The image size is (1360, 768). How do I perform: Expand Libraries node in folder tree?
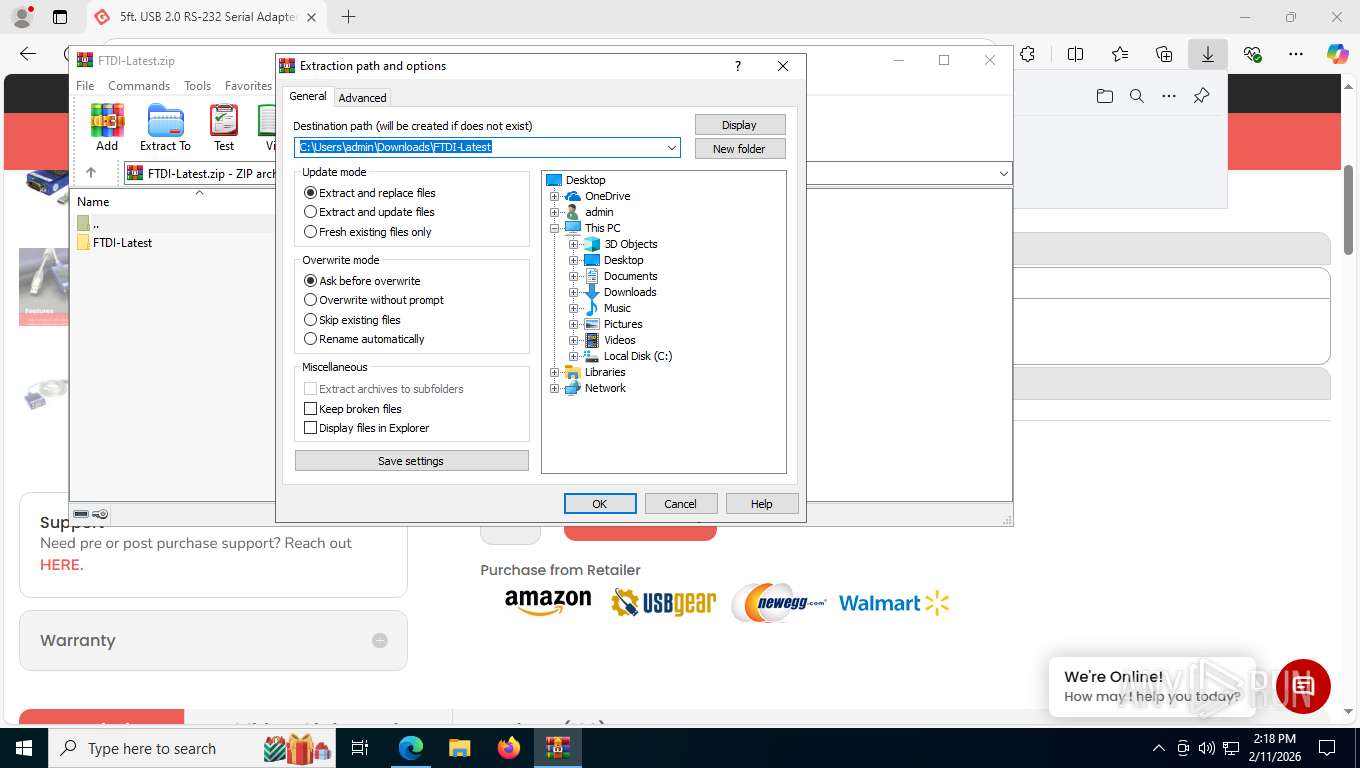pyautogui.click(x=555, y=372)
